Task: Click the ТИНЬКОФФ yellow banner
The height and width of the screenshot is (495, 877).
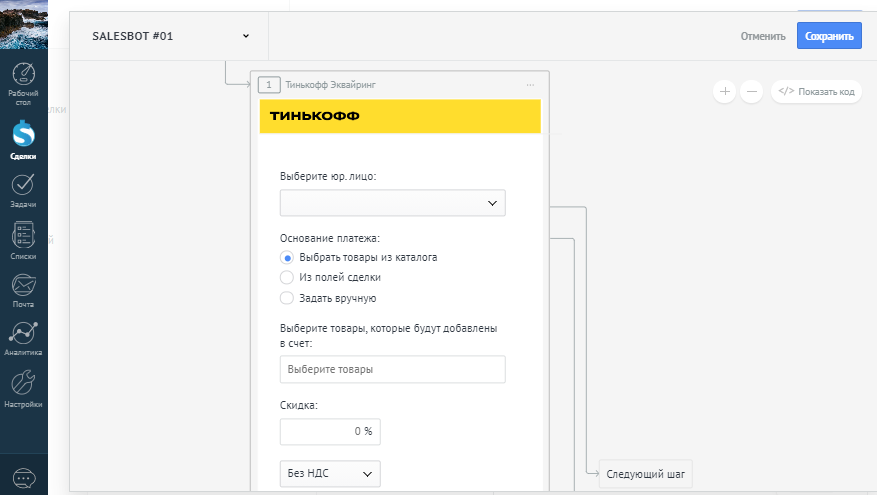Action: click(400, 116)
